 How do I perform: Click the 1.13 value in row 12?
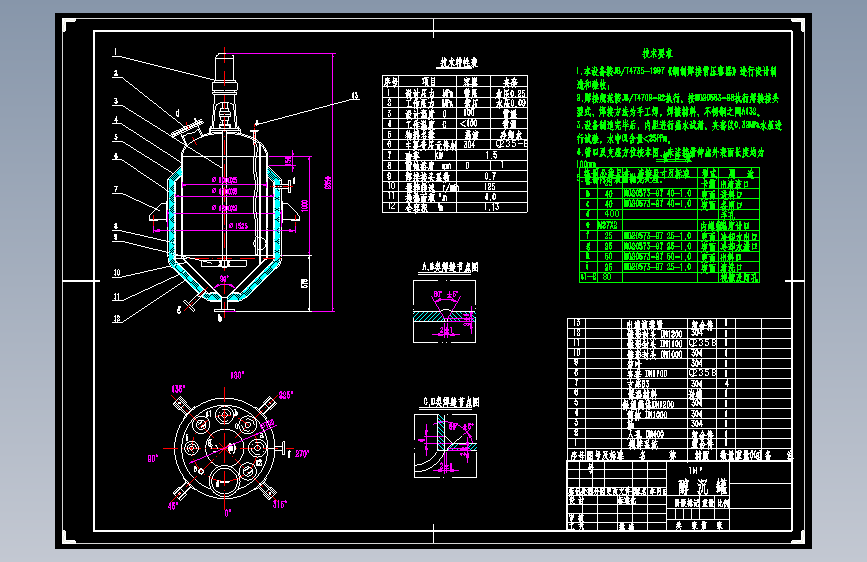tap(491, 207)
